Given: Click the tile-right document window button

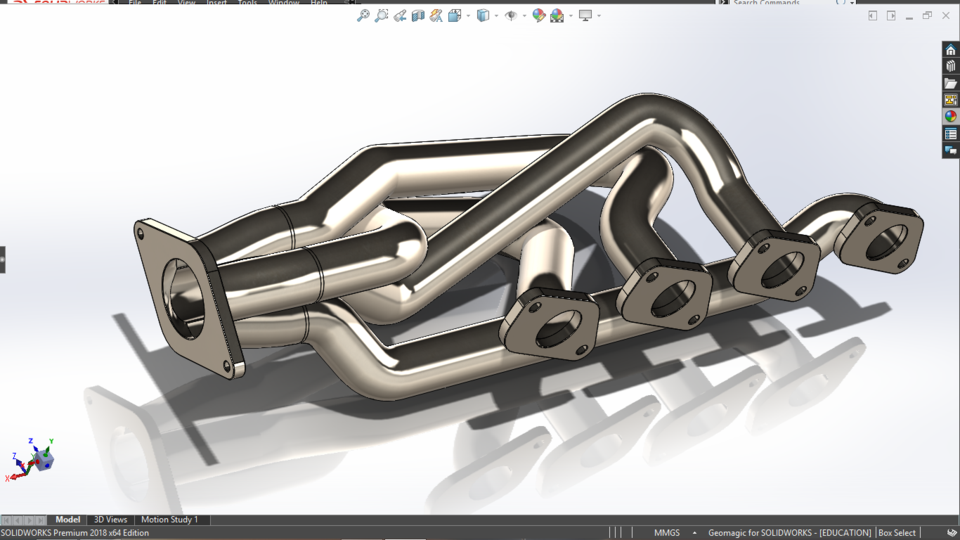Looking at the screenshot, I should tap(891, 16).
